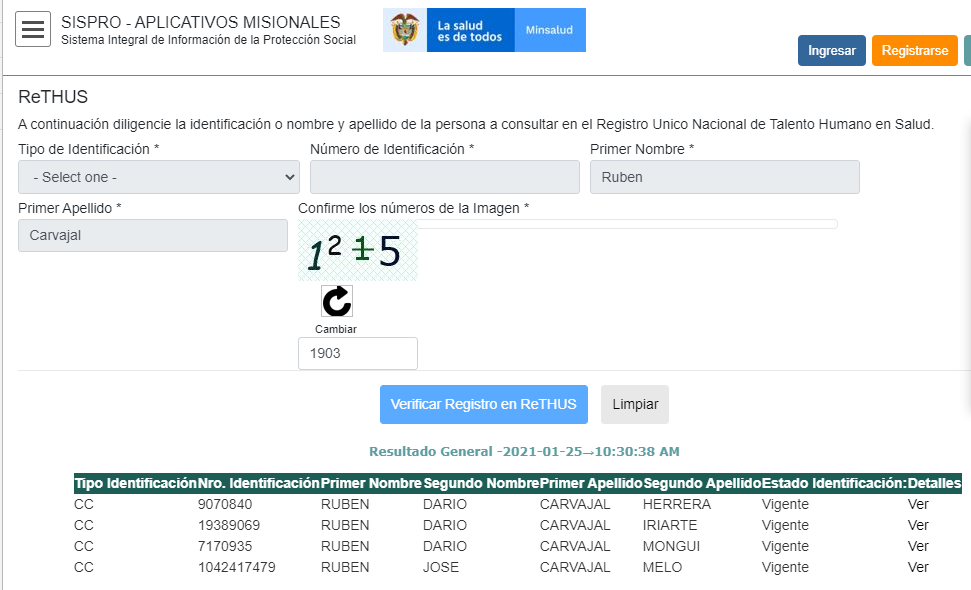
Task: Click the Registrarse button
Action: click(915, 51)
